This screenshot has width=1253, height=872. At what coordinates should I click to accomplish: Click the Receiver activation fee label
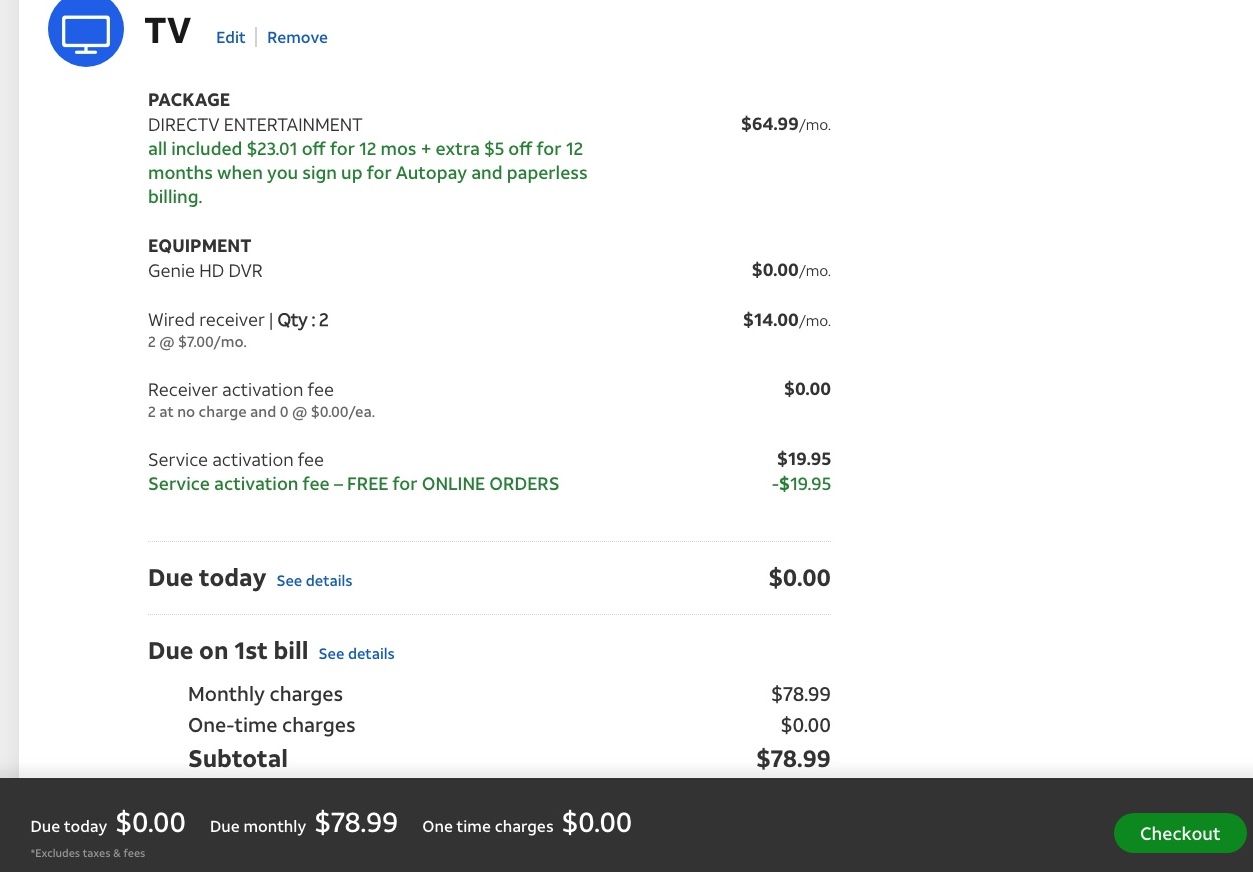[x=241, y=390]
